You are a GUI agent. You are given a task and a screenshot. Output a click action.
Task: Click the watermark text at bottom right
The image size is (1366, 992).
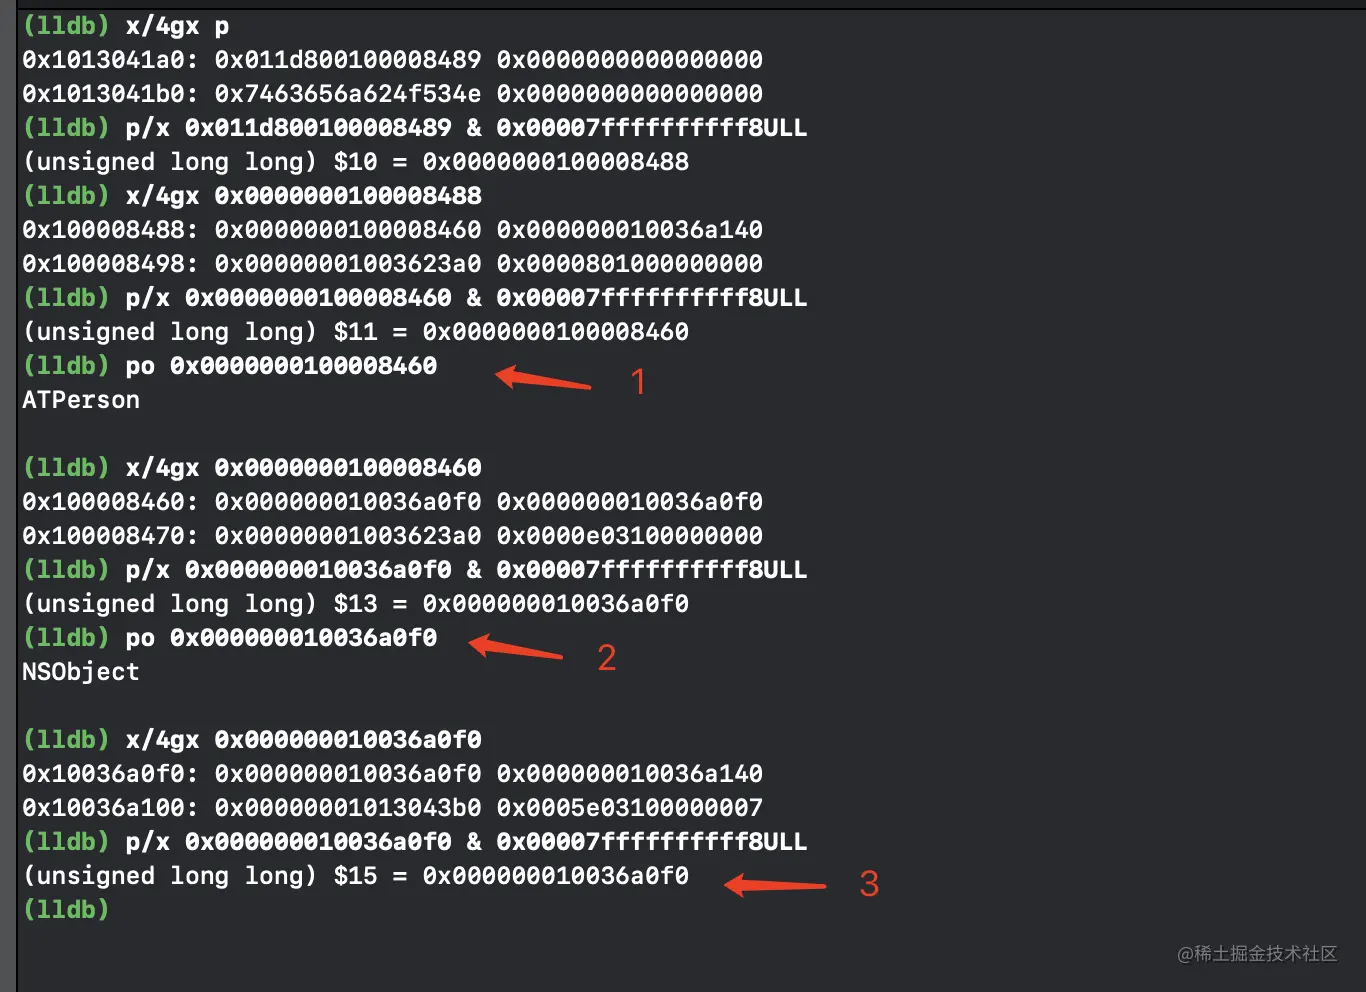(x=1257, y=954)
